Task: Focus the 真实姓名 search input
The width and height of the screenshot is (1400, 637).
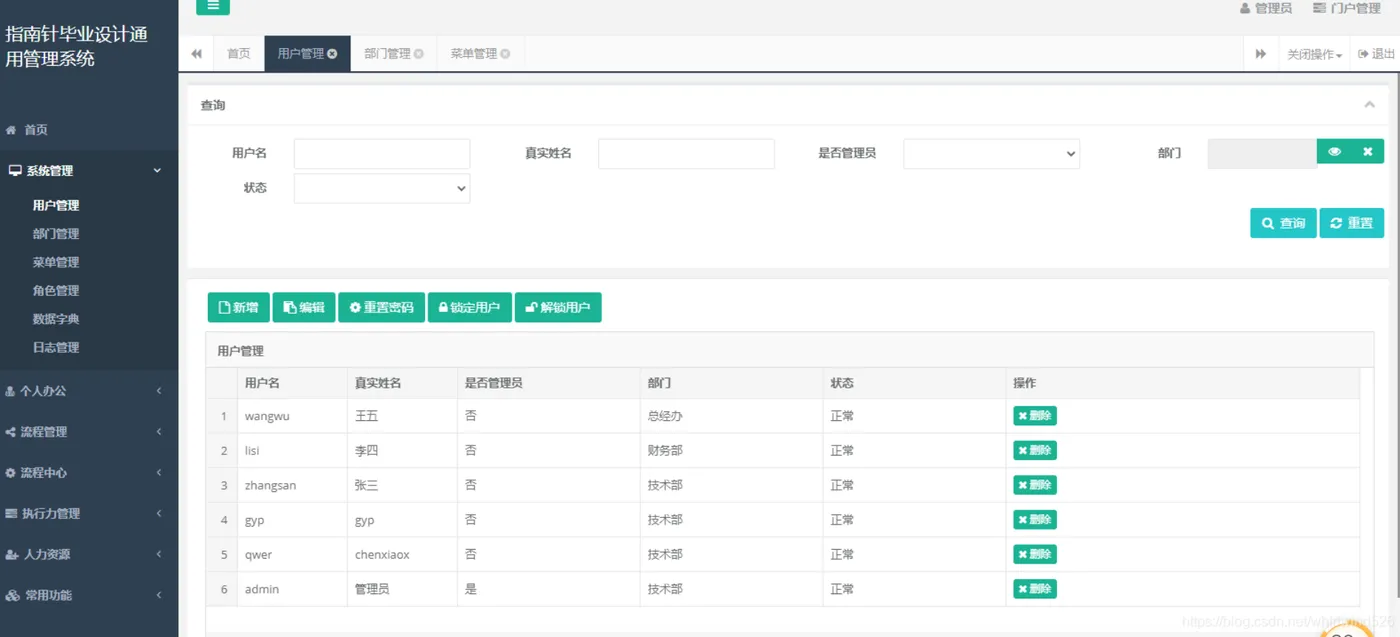Action: point(686,153)
